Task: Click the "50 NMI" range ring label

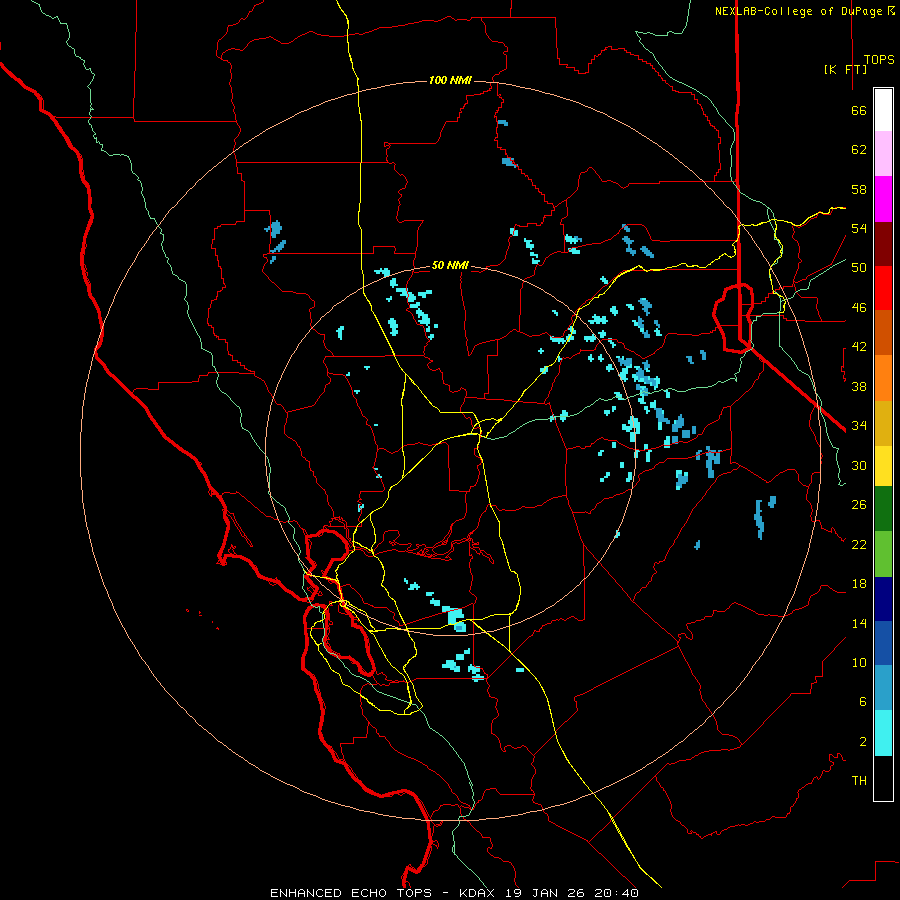Action: 450,265
